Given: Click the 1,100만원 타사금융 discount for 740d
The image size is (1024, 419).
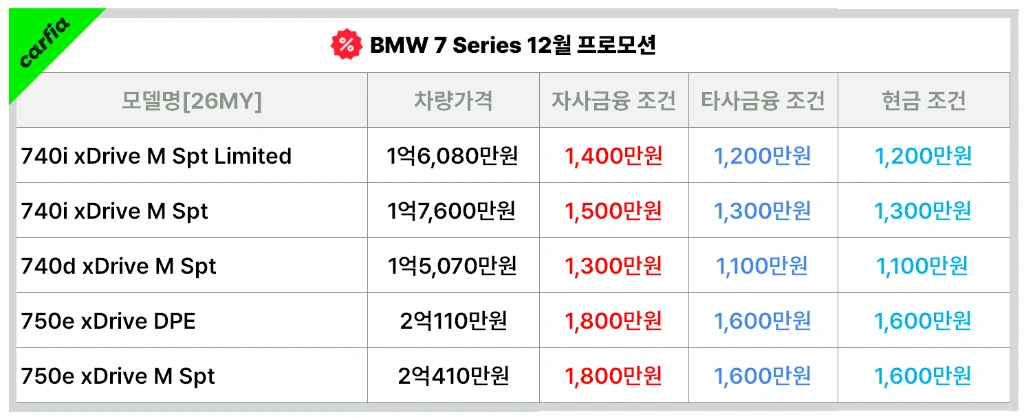Looking at the screenshot, I should point(761,266).
